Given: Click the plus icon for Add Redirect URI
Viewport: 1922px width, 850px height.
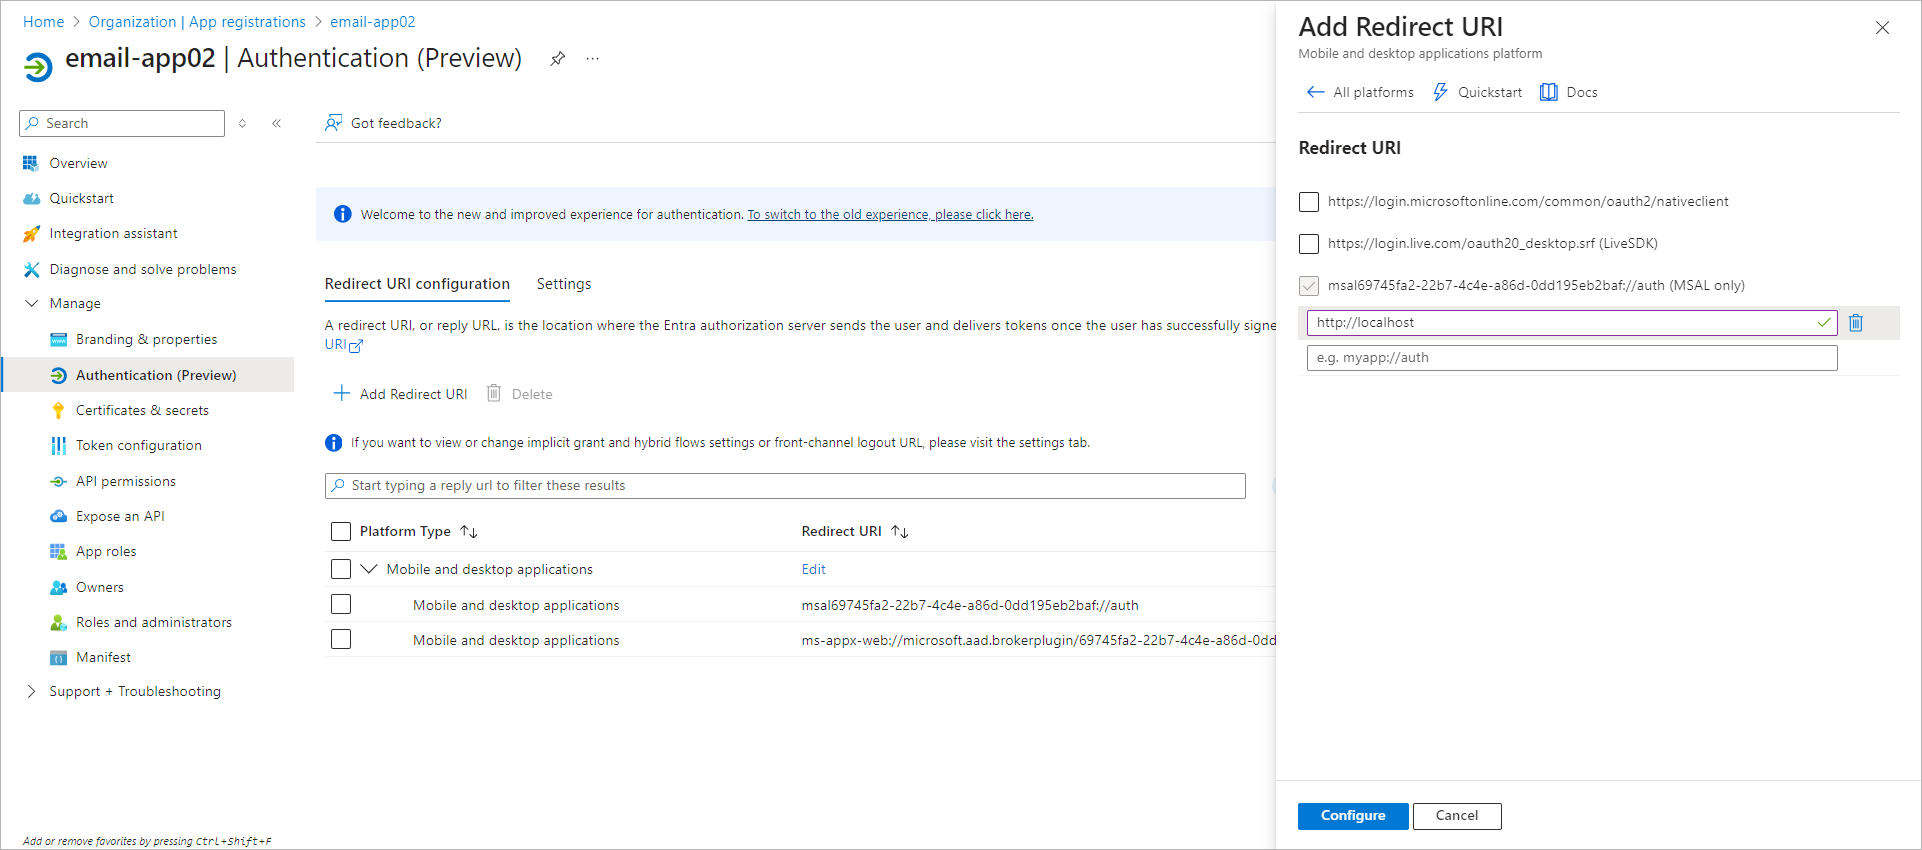Looking at the screenshot, I should [x=341, y=393].
